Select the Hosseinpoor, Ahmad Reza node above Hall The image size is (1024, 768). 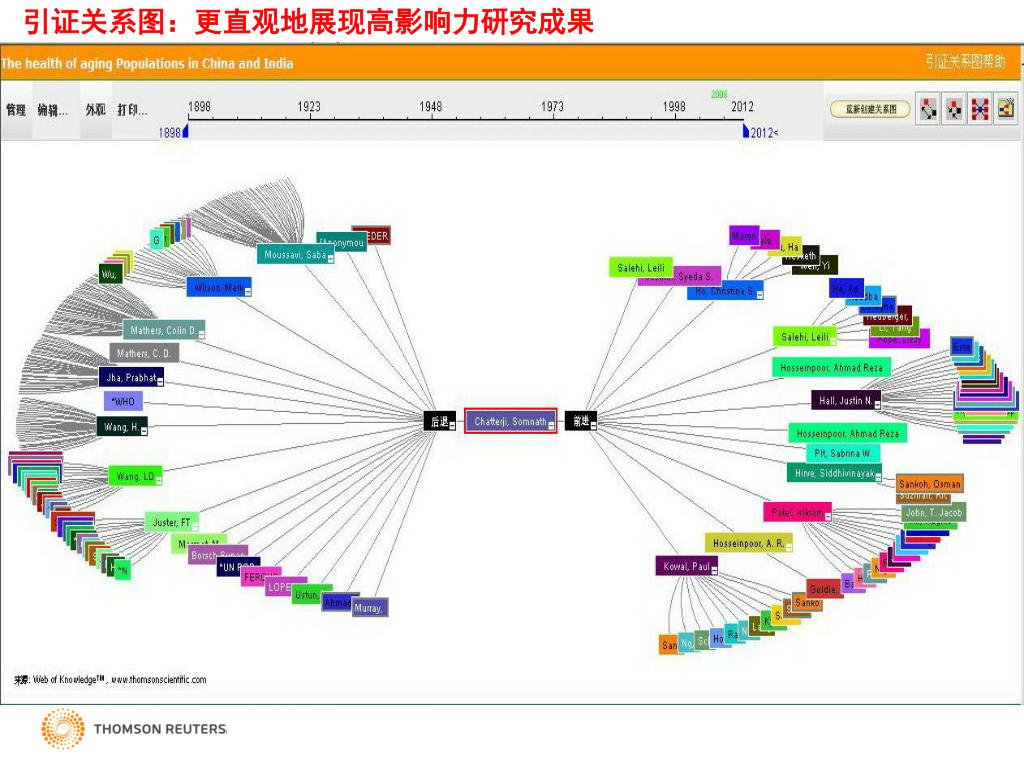coord(831,368)
